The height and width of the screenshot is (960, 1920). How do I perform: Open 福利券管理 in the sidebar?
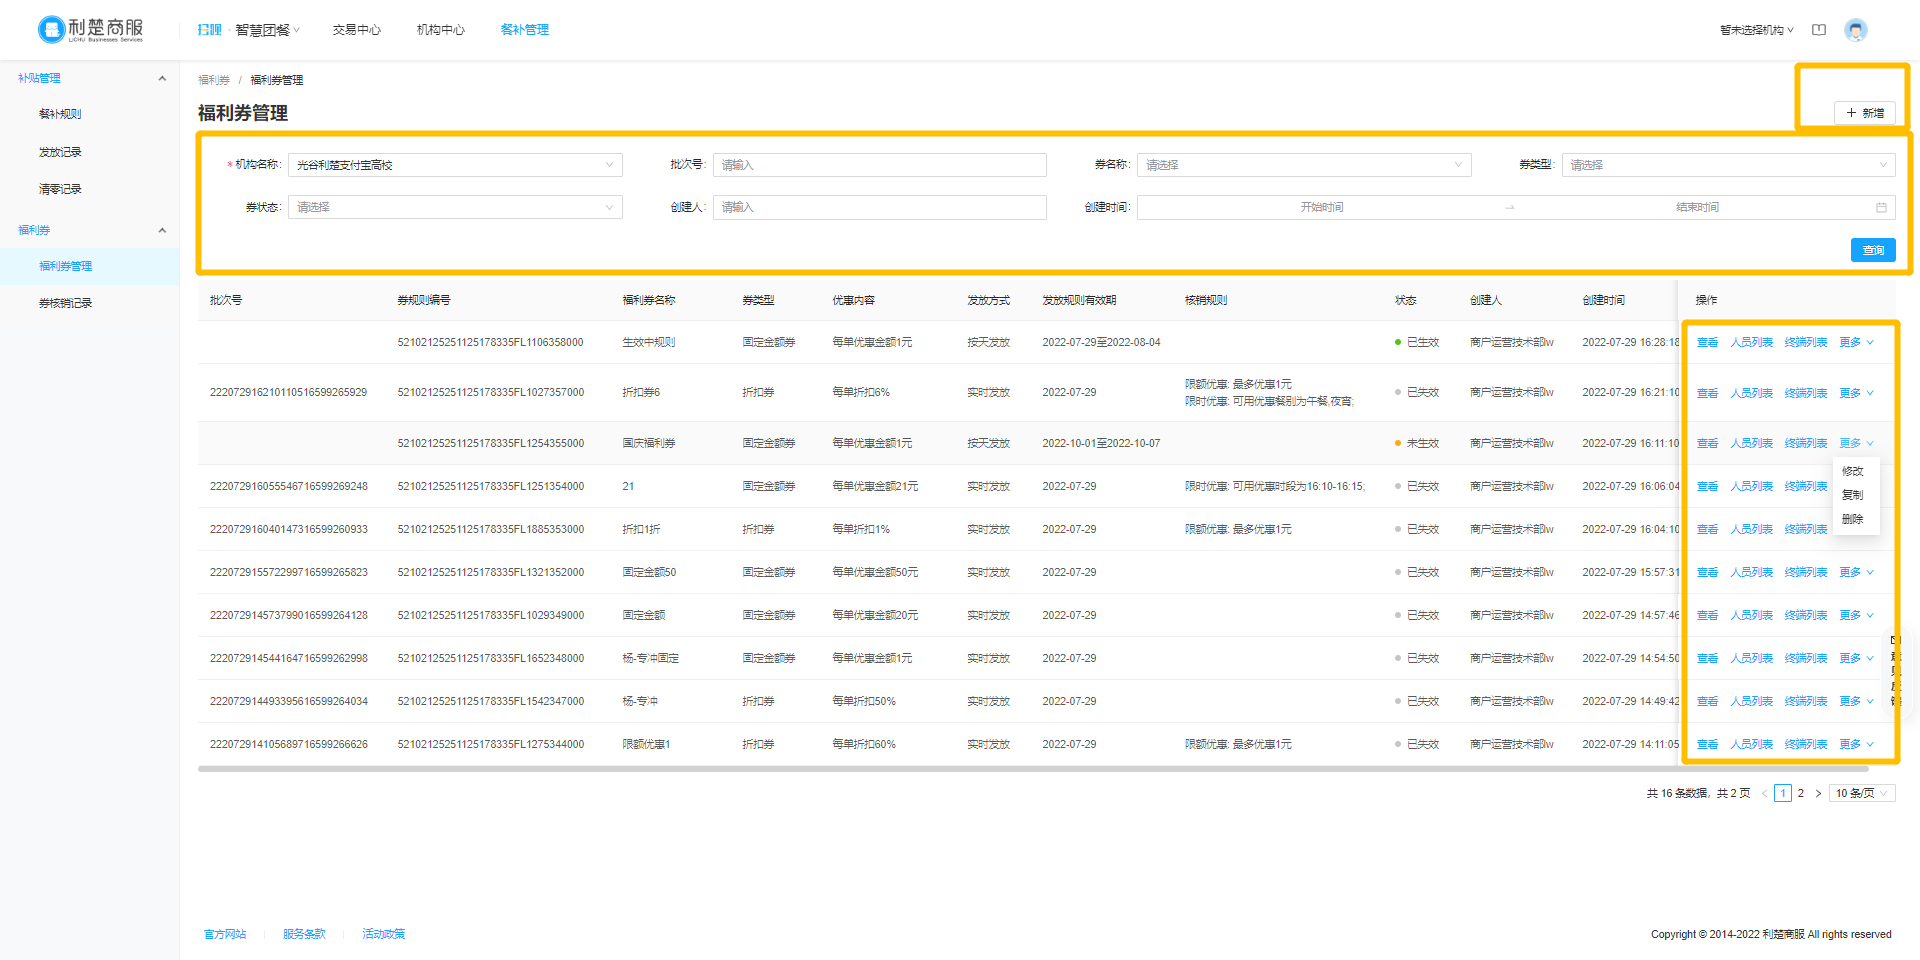[90, 266]
